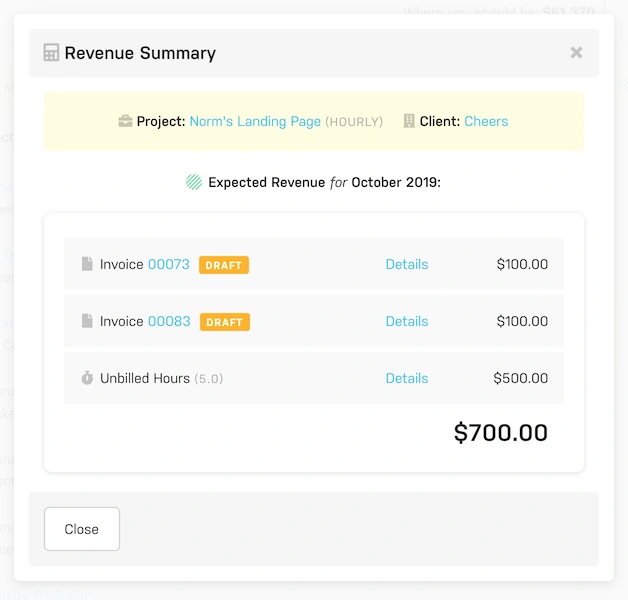View Details for Invoice 00073
Viewport: 628px width, 600px height.
407,265
